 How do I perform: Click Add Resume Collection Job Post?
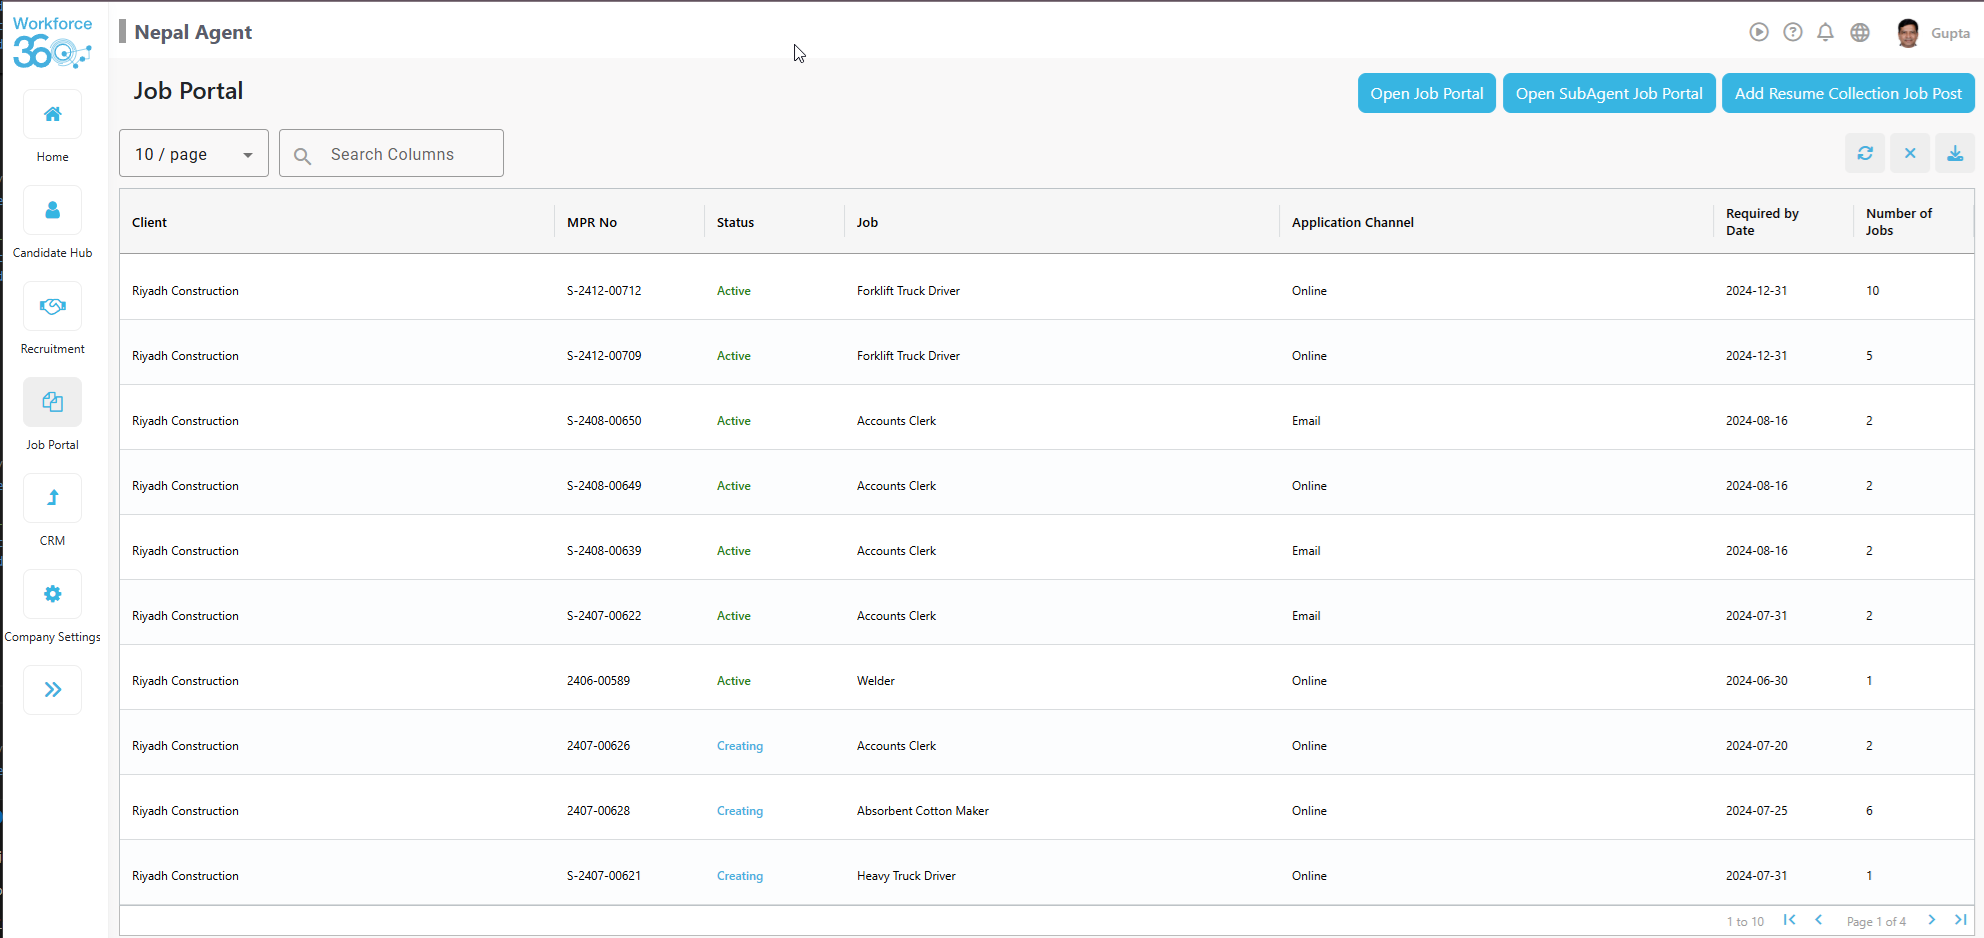pyautogui.click(x=1847, y=93)
